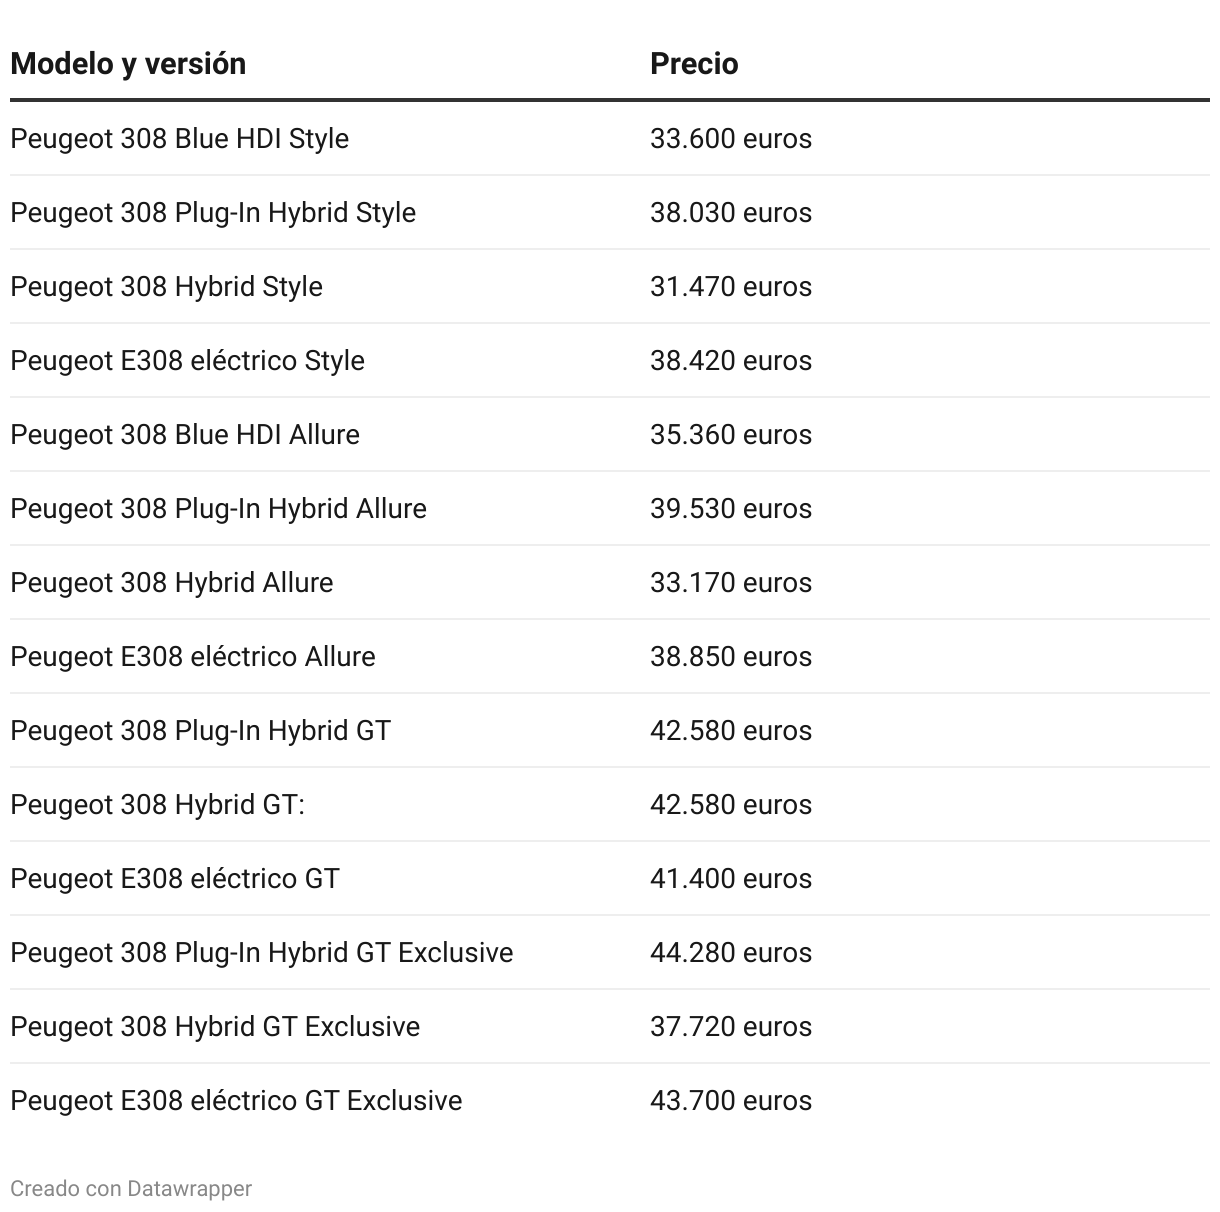Open the 'Creado con Datawrapper' link
The height and width of the screenshot is (1212, 1220).
(x=131, y=1188)
